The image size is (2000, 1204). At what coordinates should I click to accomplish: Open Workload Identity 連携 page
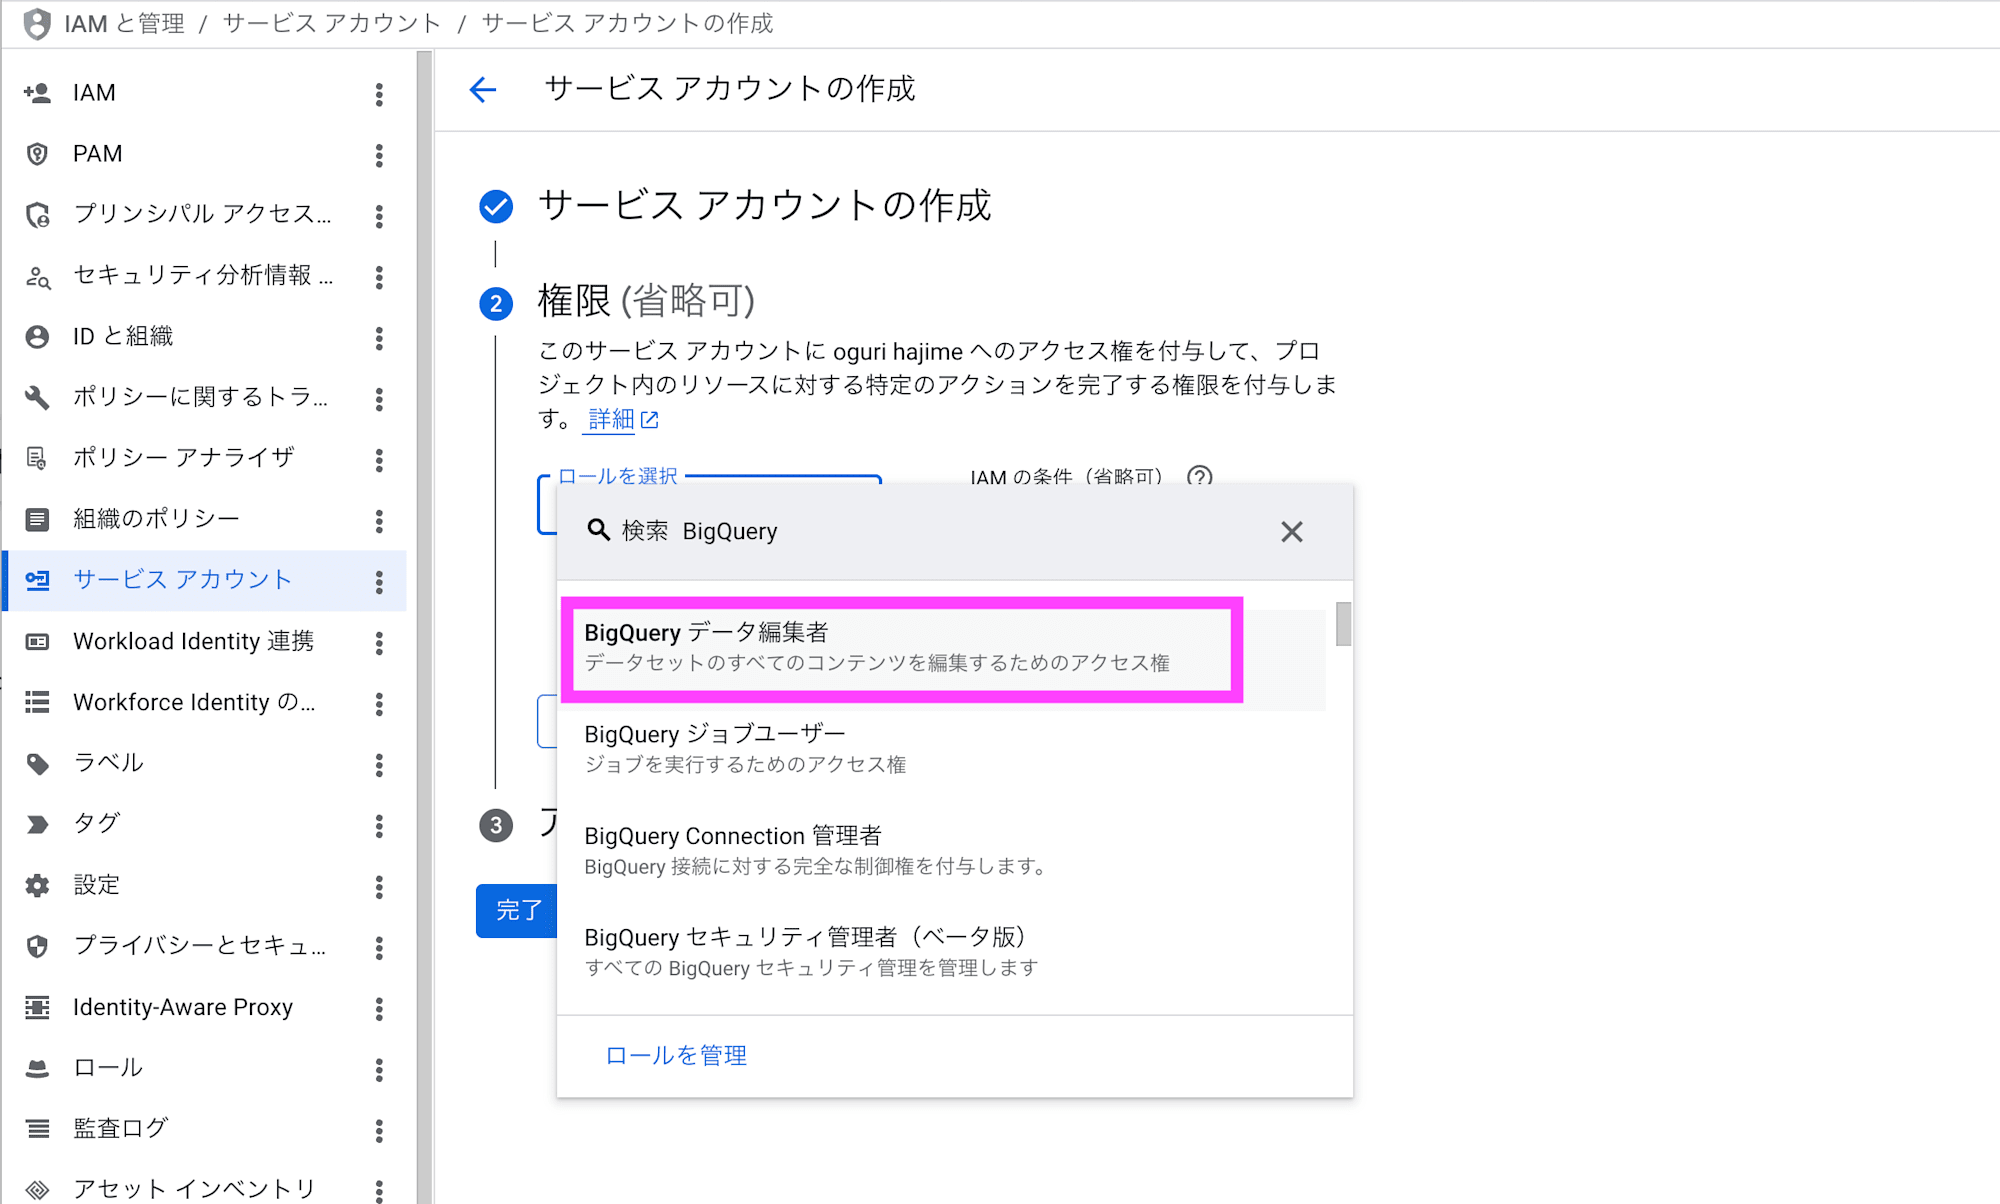[x=193, y=641]
